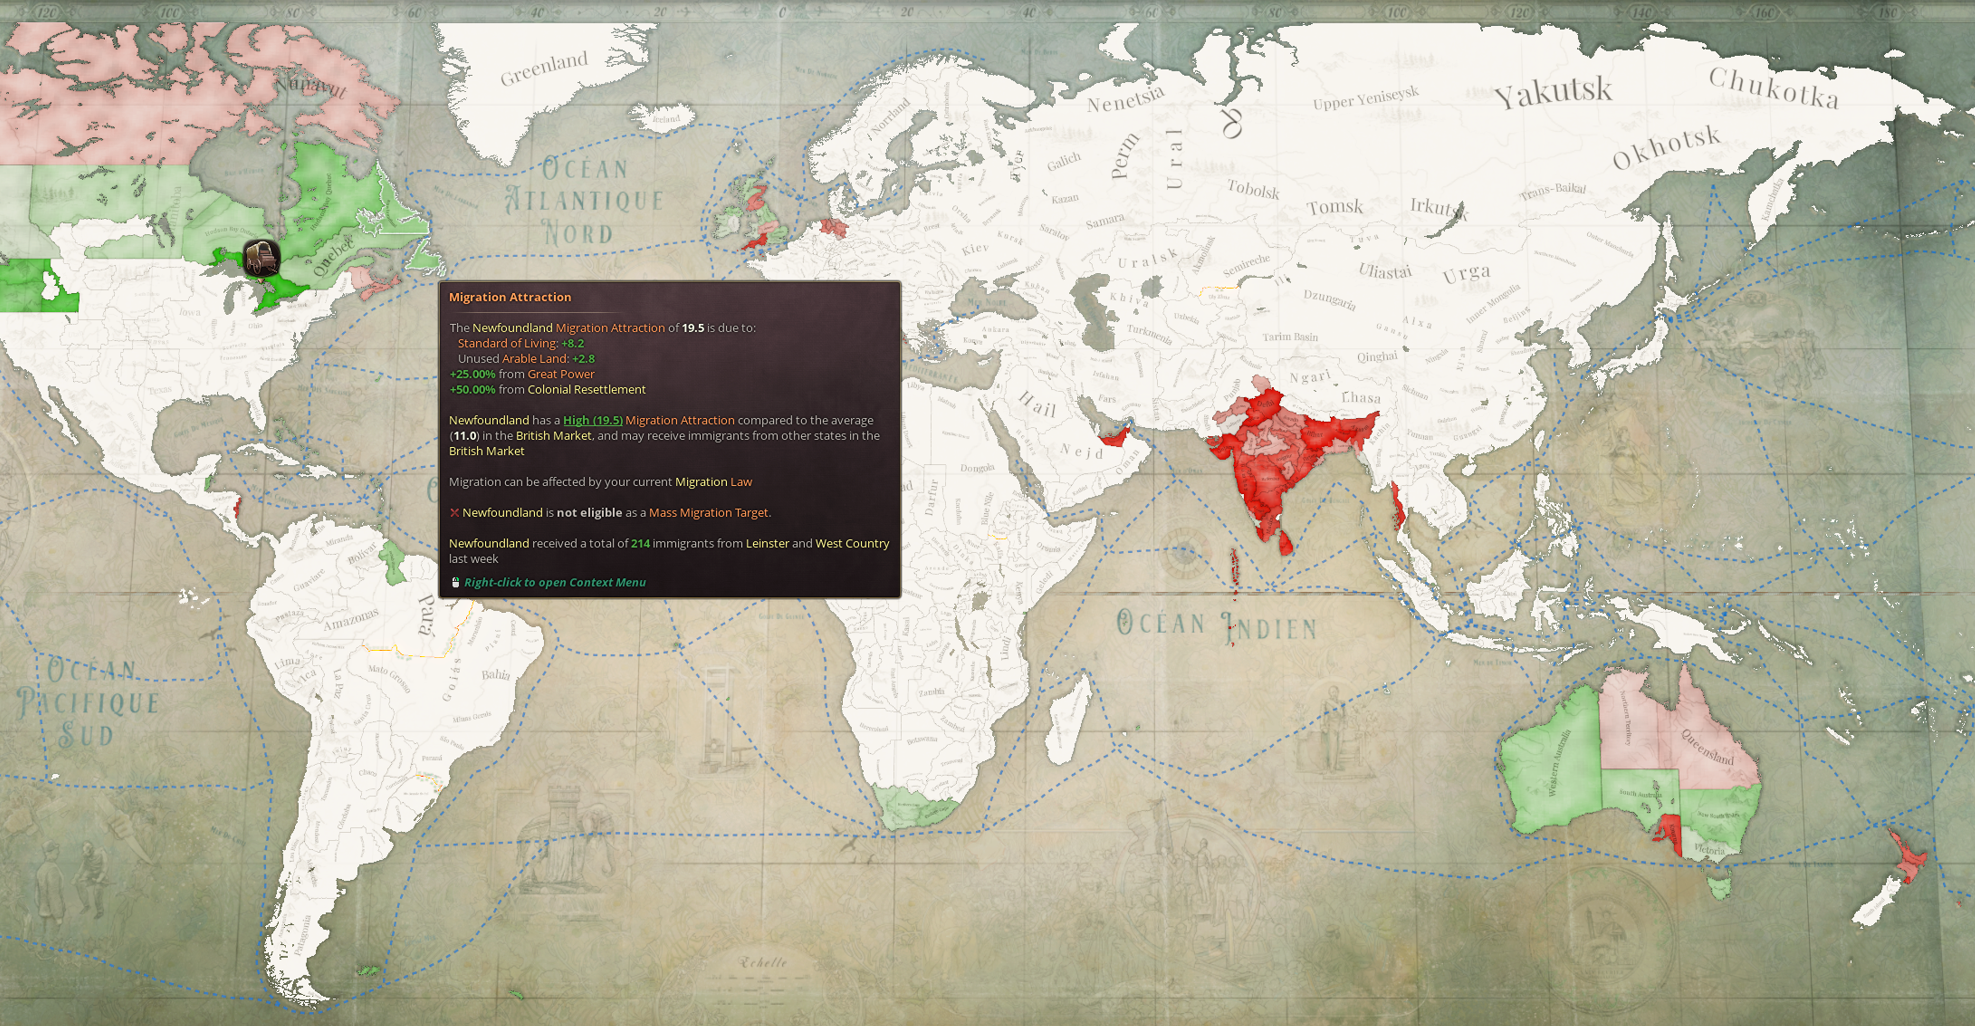Open the Mass Migration Target link

pos(708,512)
